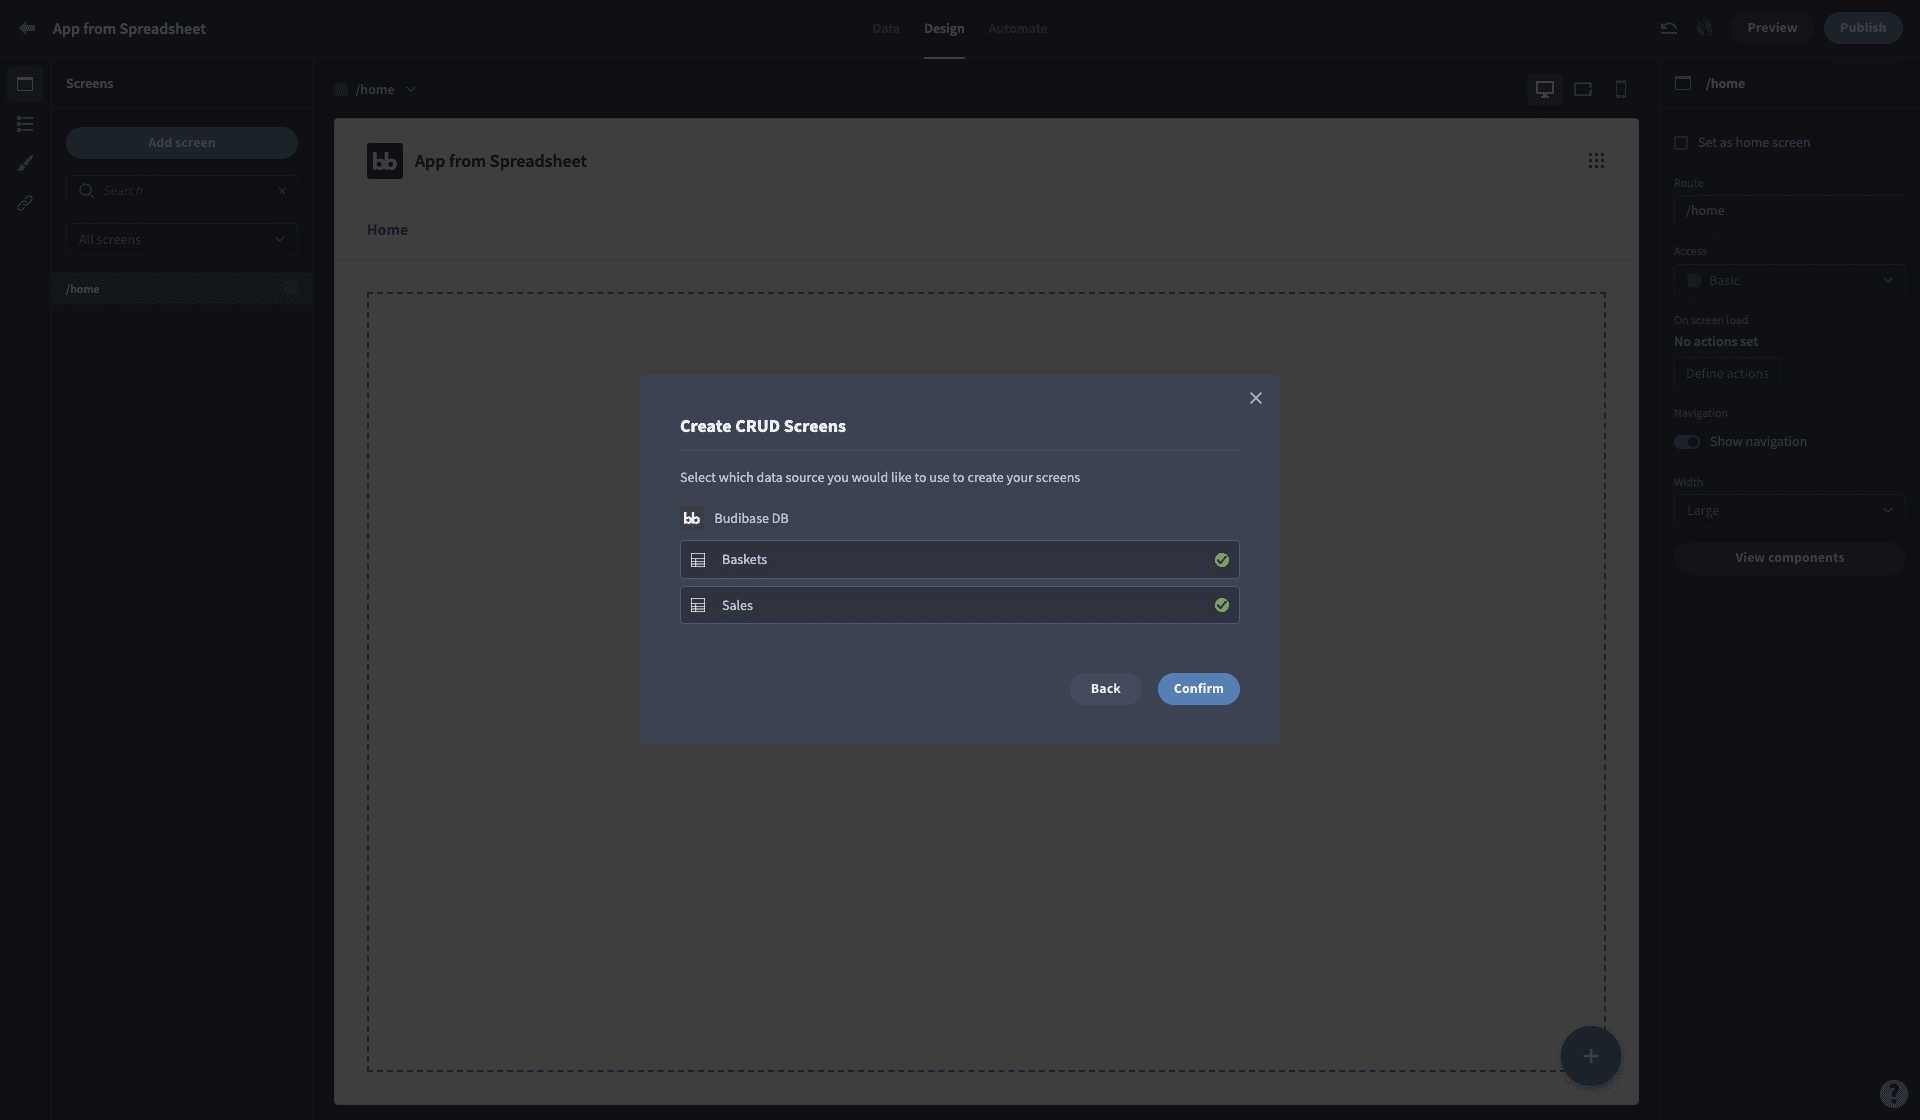Screen dimensions: 1920x1120
Task: Select the /home screen in list
Action: click(182, 289)
